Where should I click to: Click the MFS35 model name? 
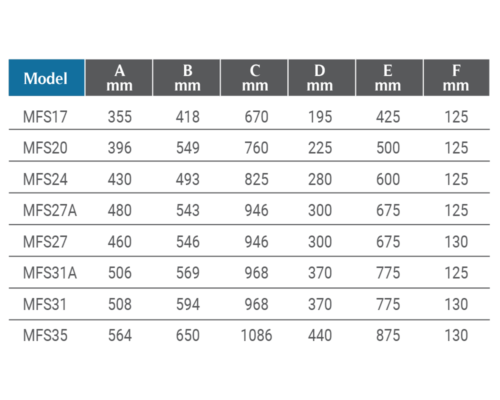45,335
